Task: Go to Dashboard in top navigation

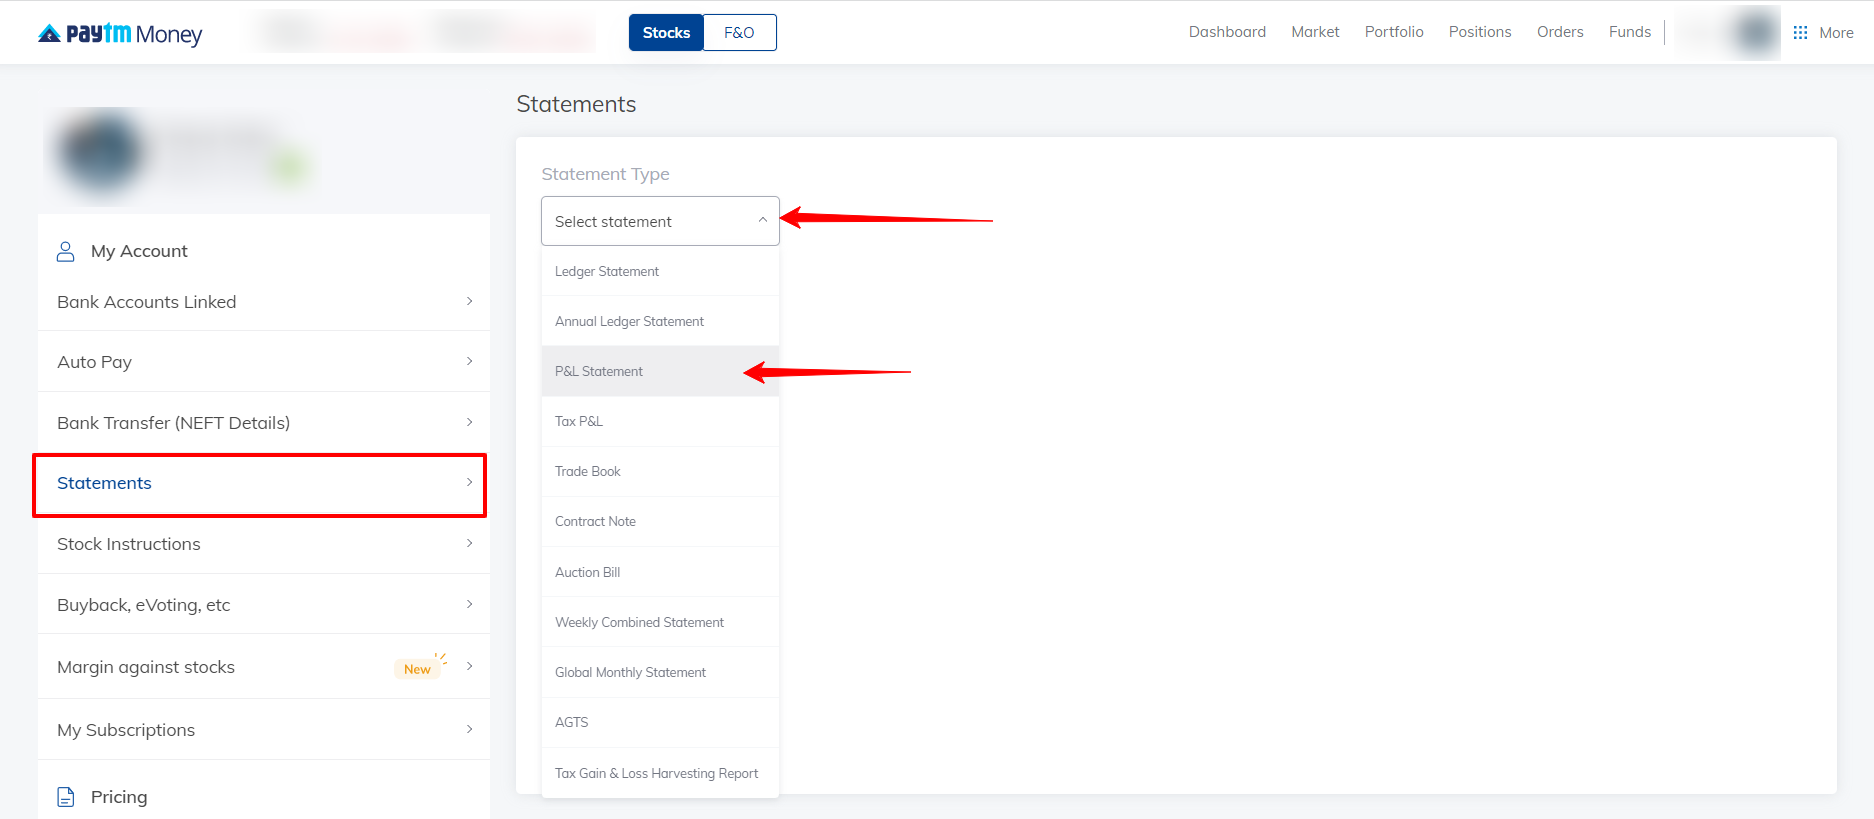Action: (1227, 32)
